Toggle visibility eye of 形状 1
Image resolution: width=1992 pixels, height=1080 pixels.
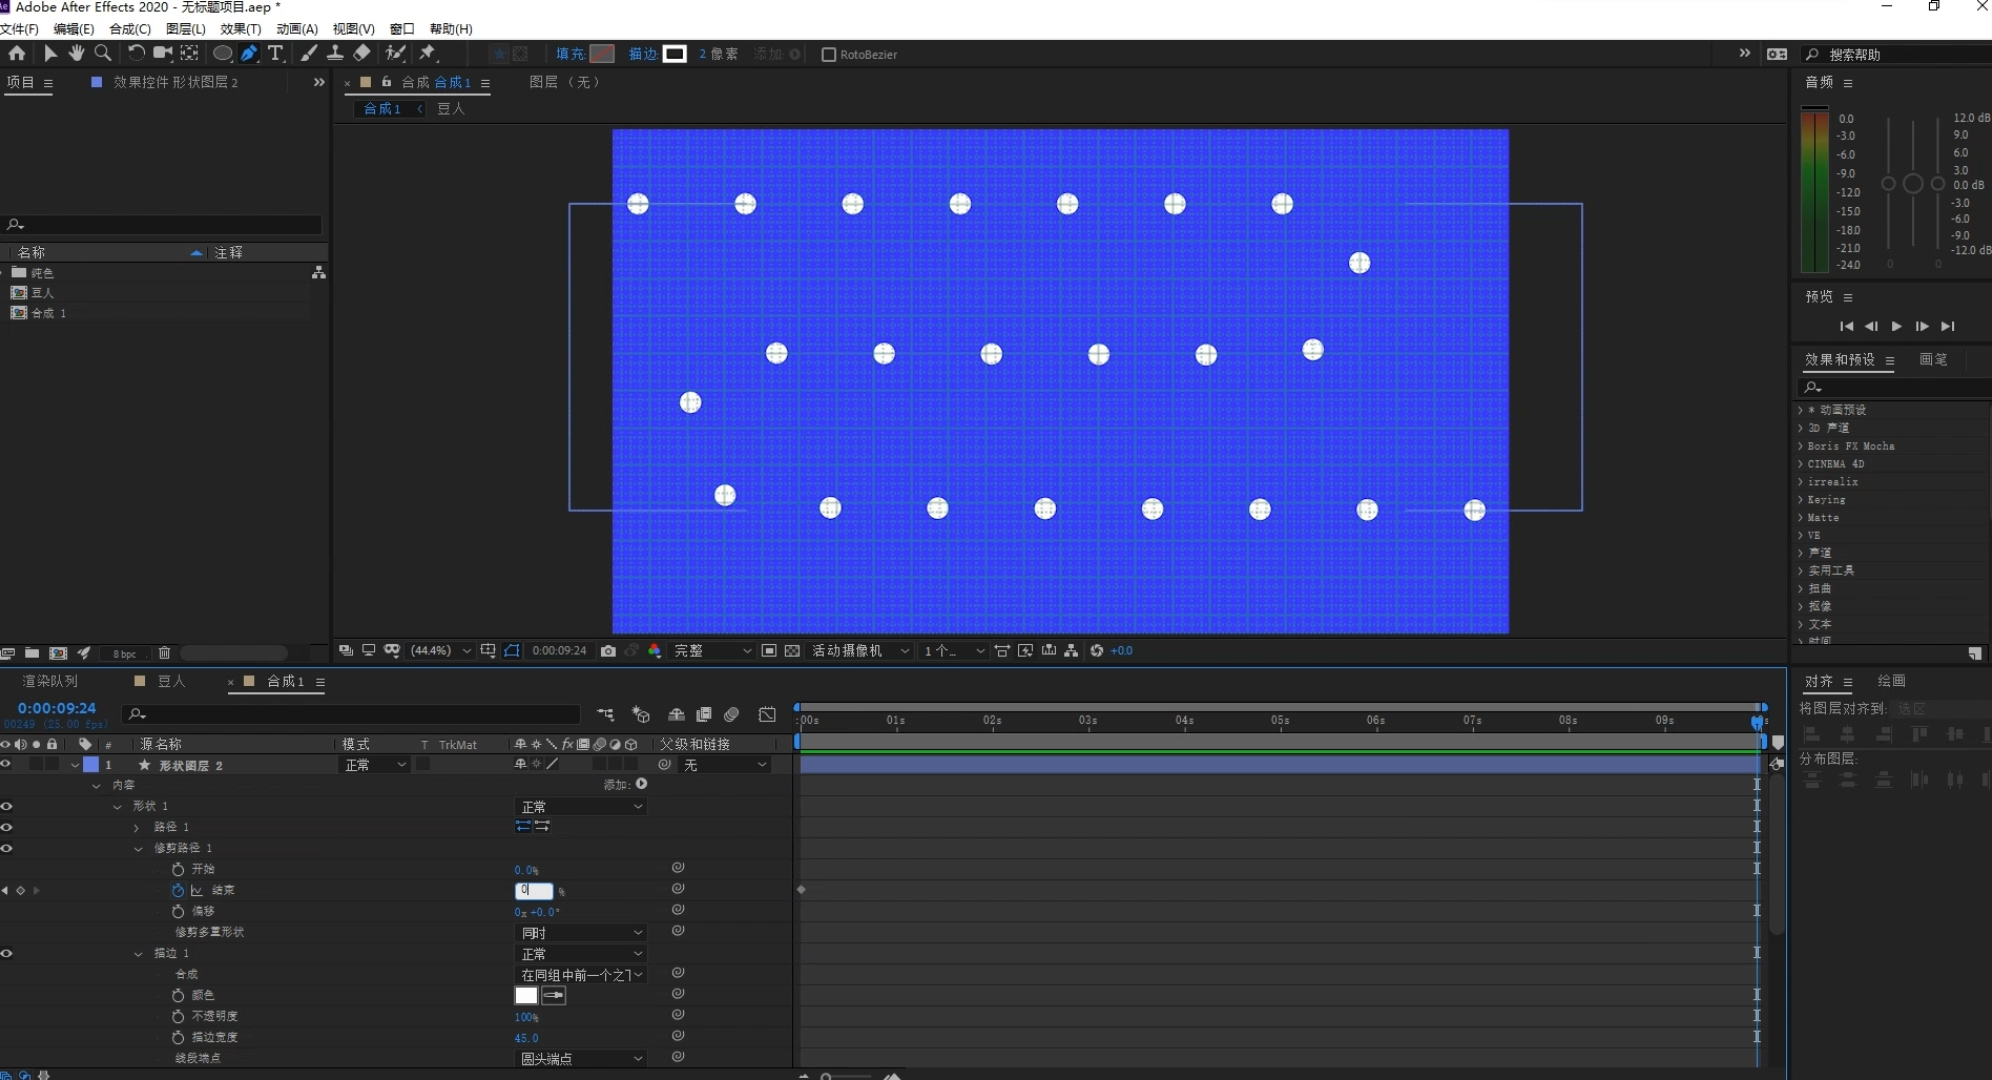click(x=6, y=806)
